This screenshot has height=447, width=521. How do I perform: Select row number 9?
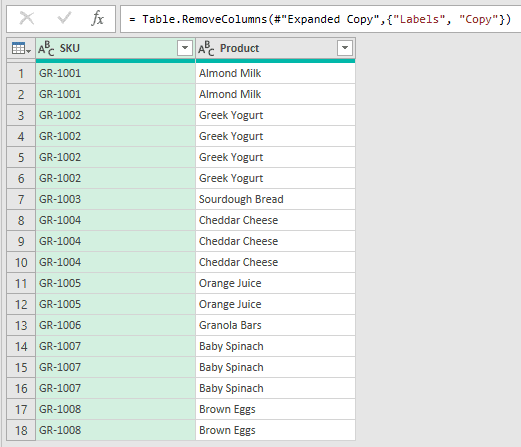(21, 241)
